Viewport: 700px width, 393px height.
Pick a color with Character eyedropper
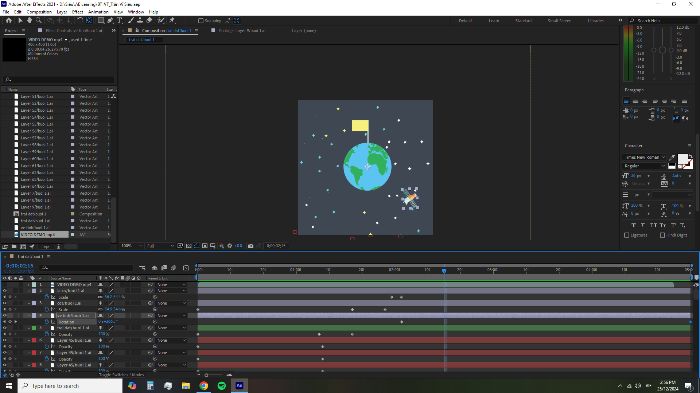coord(672,157)
